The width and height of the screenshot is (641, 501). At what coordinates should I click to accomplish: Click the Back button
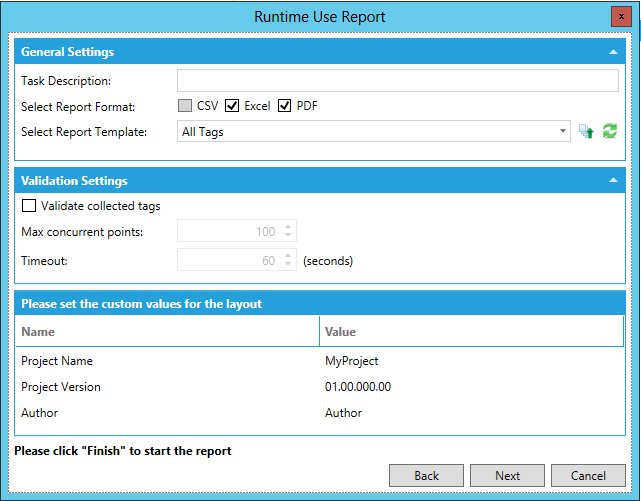[426, 476]
